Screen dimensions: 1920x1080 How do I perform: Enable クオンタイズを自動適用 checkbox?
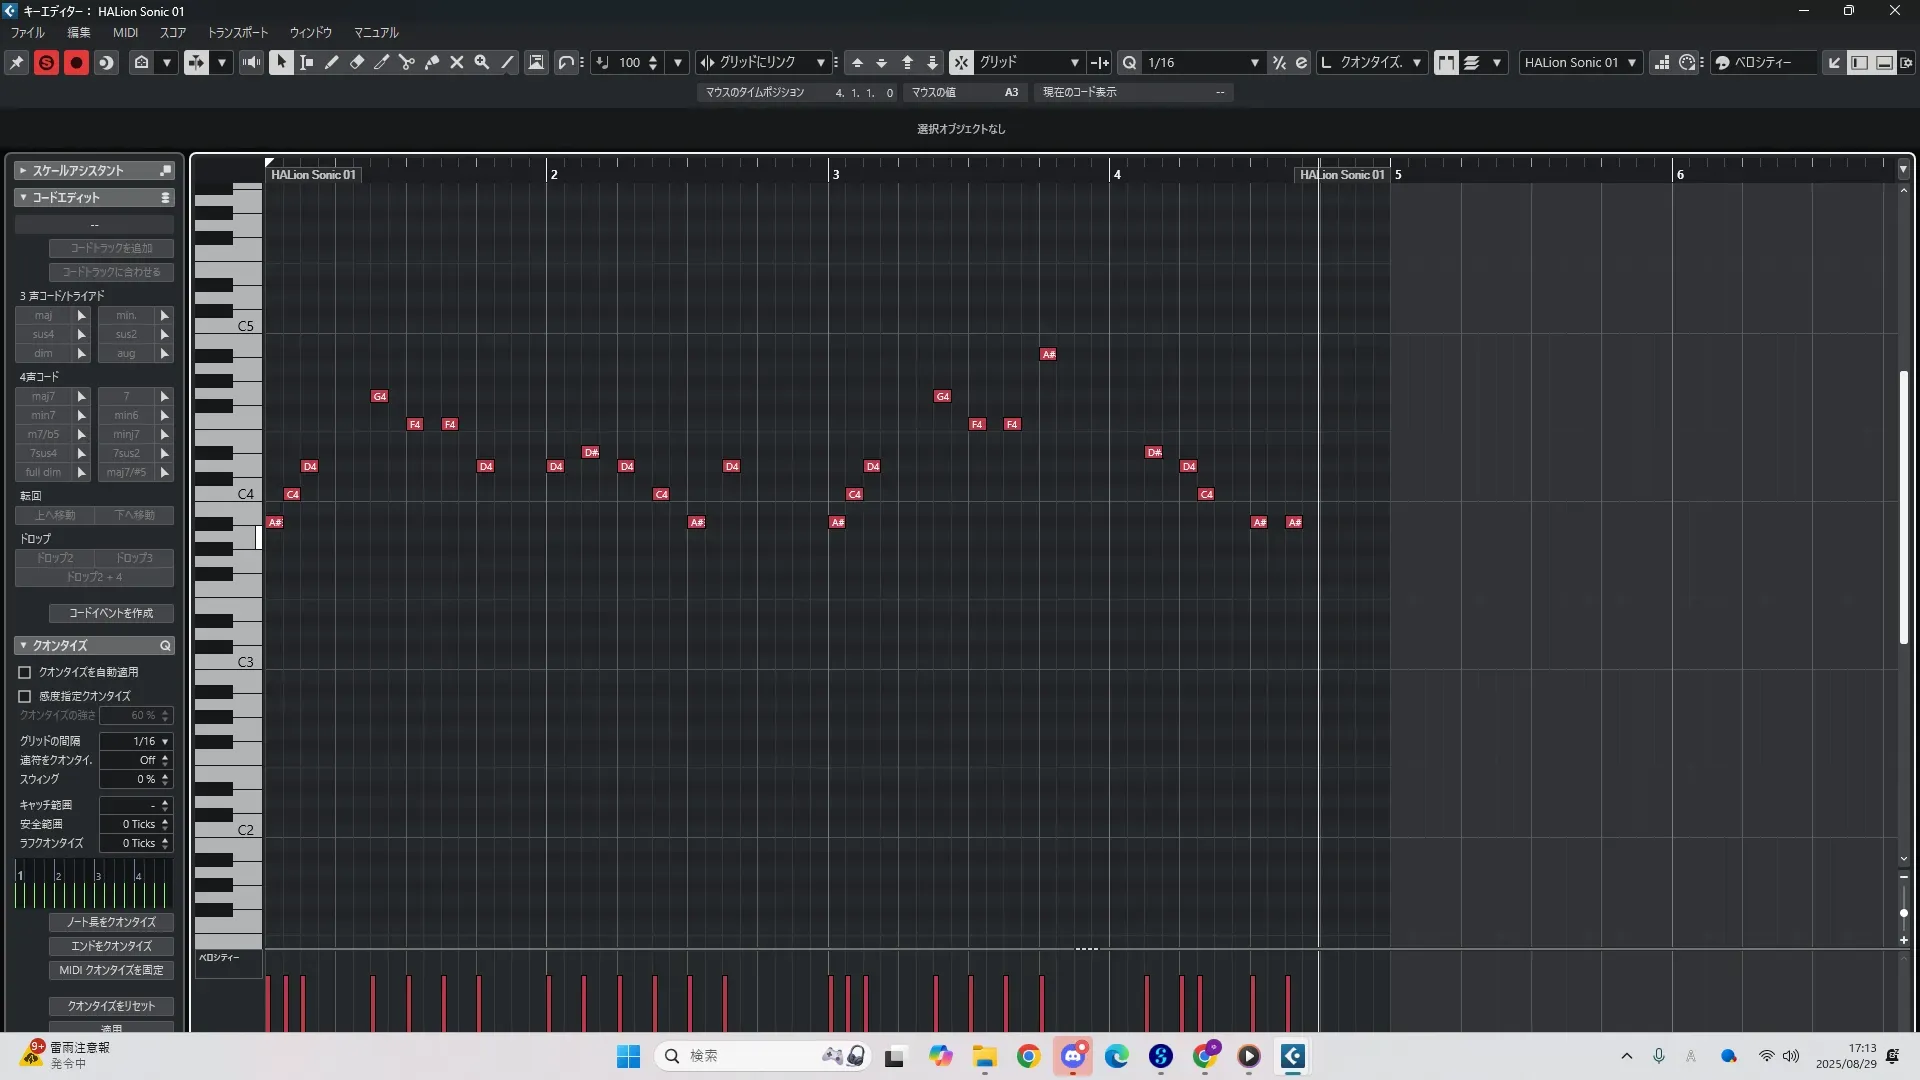point(25,673)
